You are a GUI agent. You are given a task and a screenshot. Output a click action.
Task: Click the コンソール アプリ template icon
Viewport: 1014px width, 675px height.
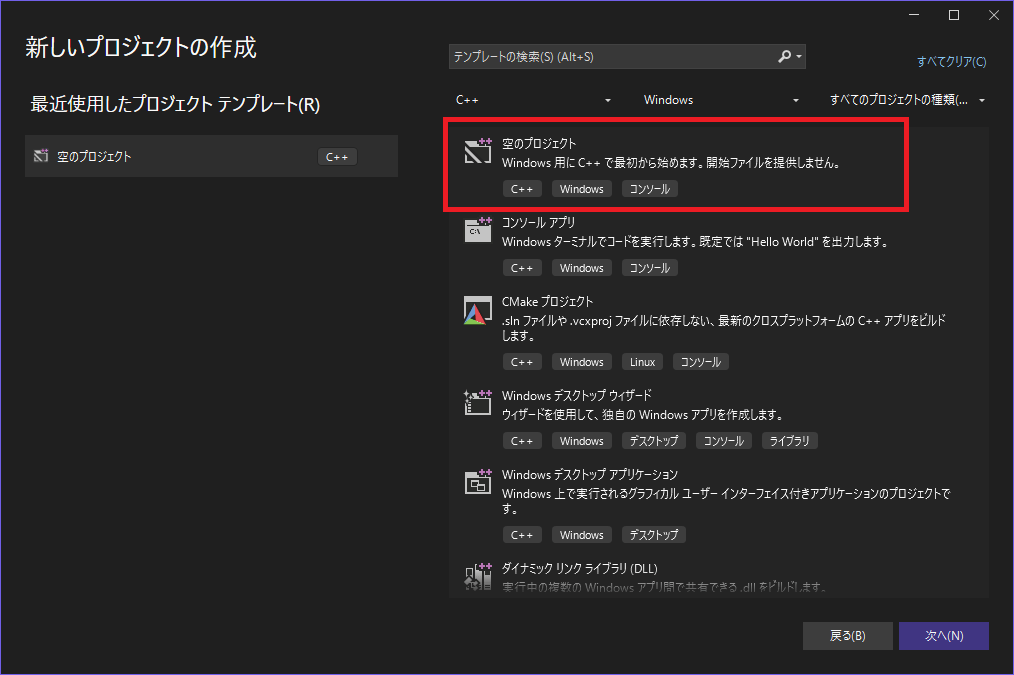477,229
